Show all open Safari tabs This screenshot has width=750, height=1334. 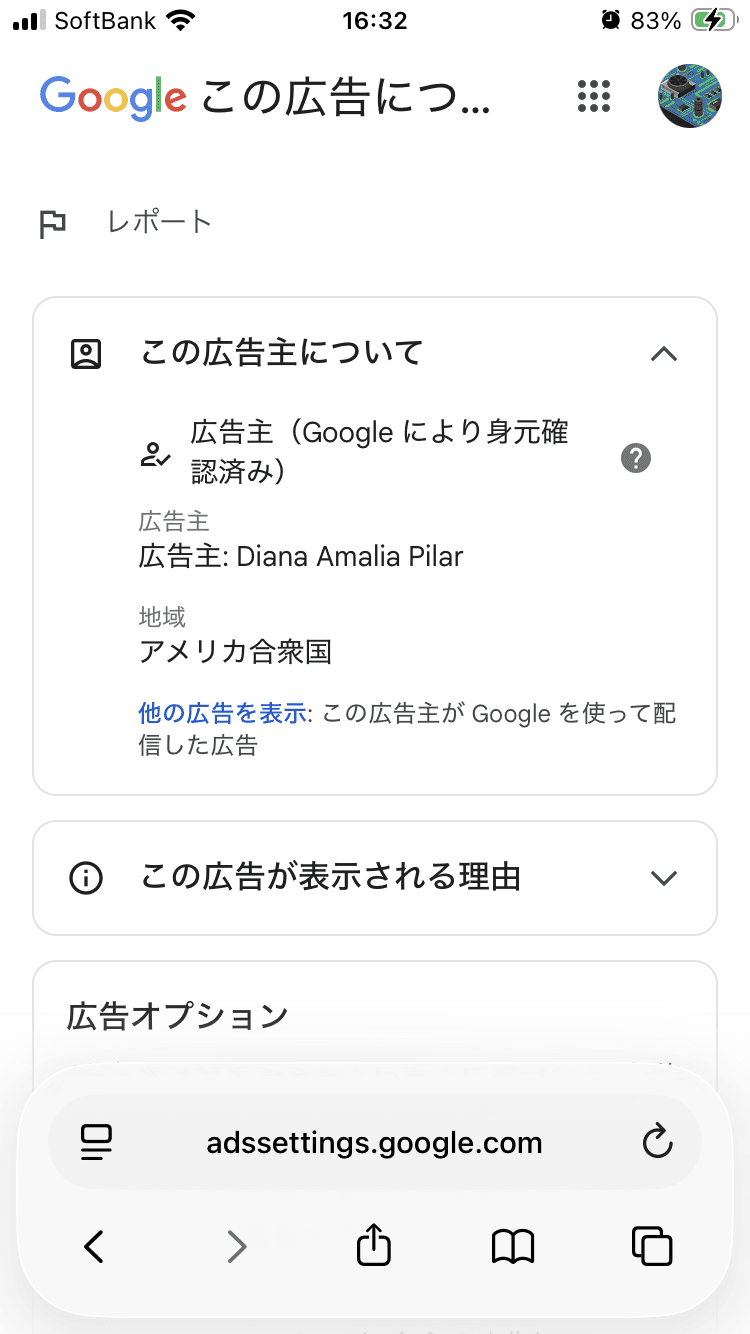pyautogui.click(x=653, y=1246)
